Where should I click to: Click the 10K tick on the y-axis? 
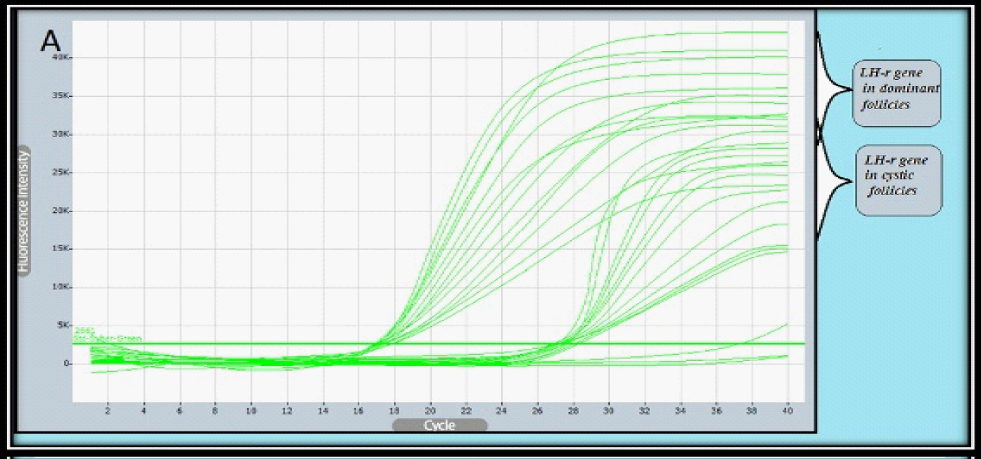coord(61,287)
